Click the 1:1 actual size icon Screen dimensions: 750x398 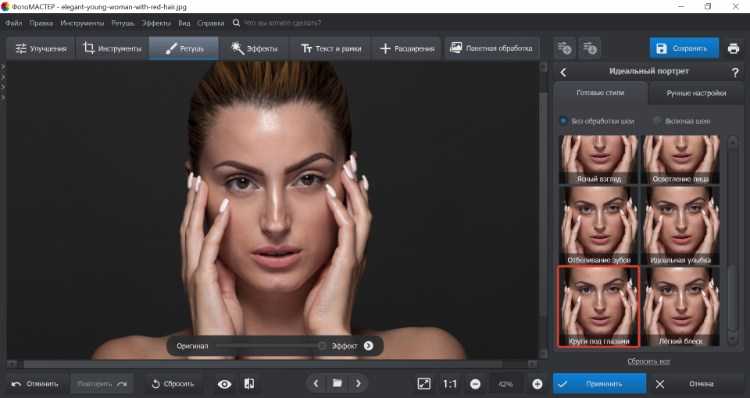pos(450,384)
